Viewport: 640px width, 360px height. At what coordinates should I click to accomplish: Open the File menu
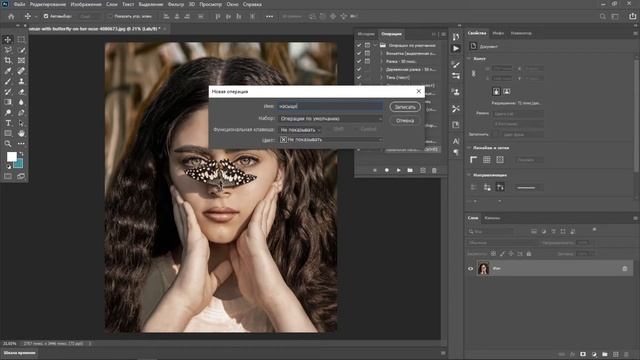point(19,4)
